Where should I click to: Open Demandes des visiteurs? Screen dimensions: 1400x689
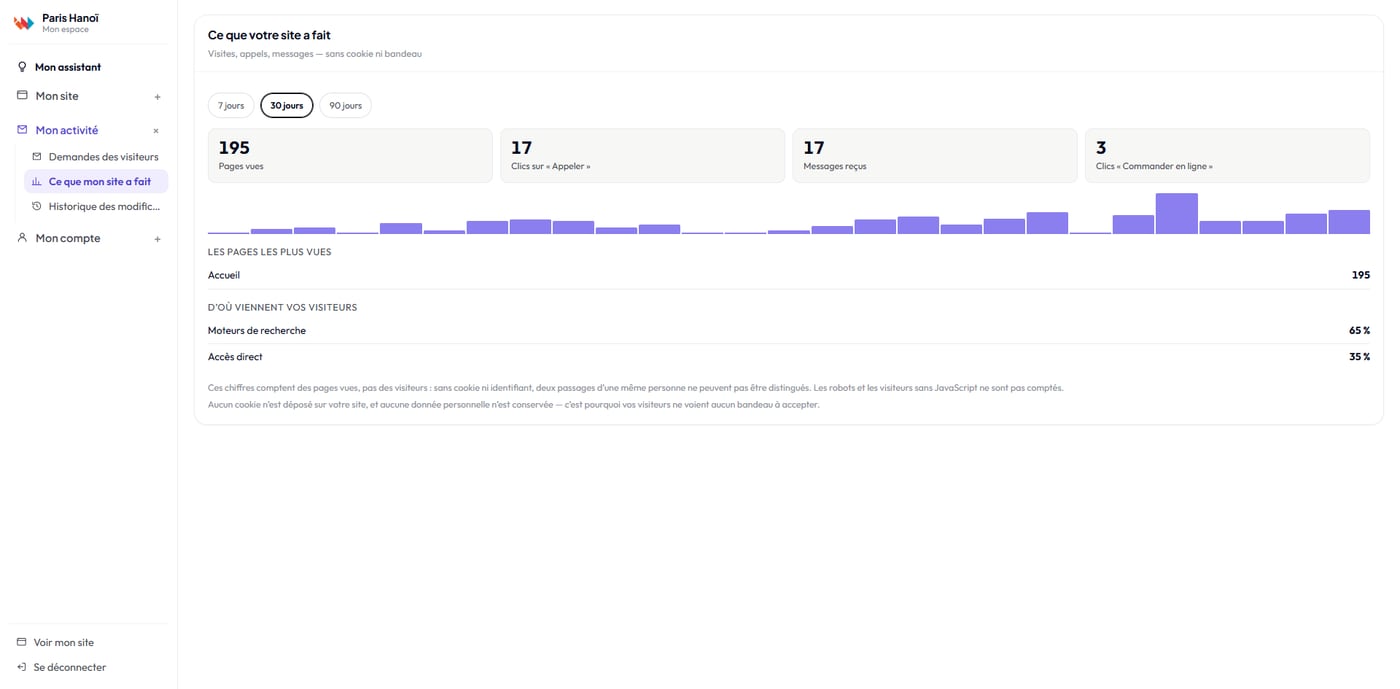click(96, 157)
